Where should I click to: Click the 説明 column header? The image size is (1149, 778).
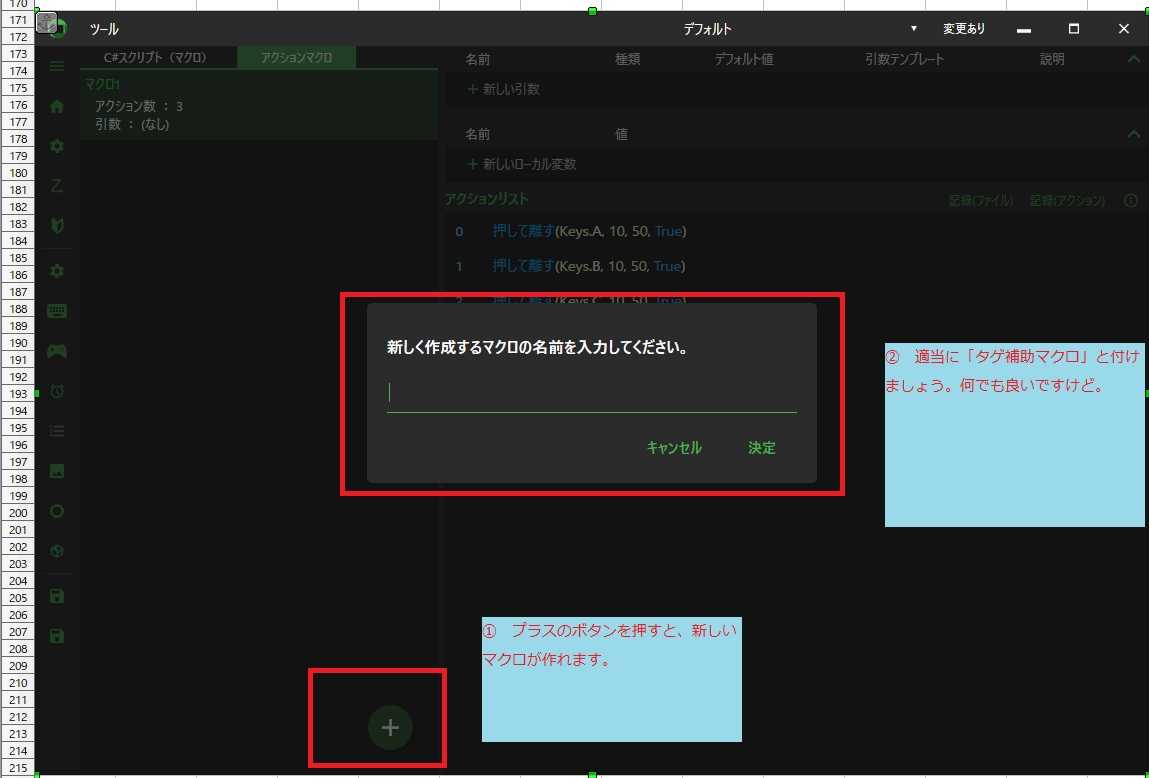1052,59
